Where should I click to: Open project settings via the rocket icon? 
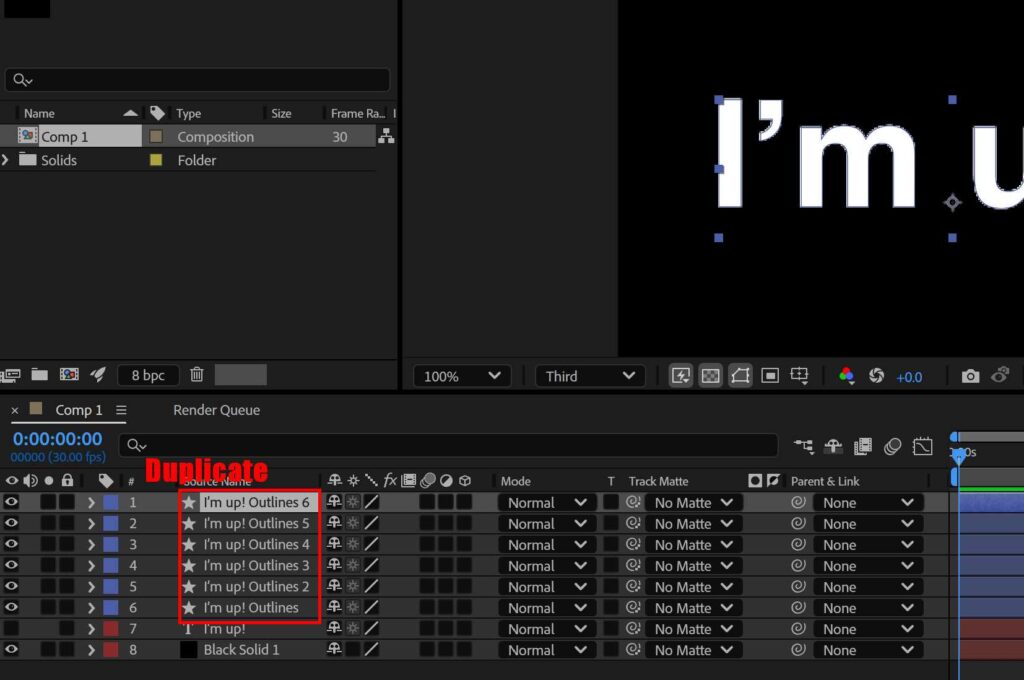pyautogui.click(x=98, y=374)
